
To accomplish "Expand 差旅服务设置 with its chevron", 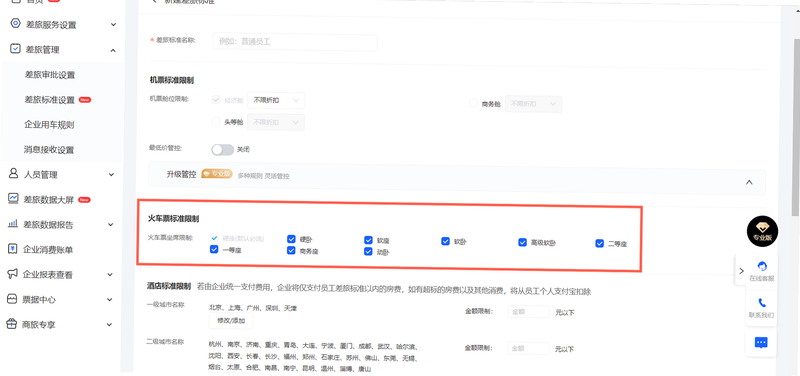I will tap(113, 24).
